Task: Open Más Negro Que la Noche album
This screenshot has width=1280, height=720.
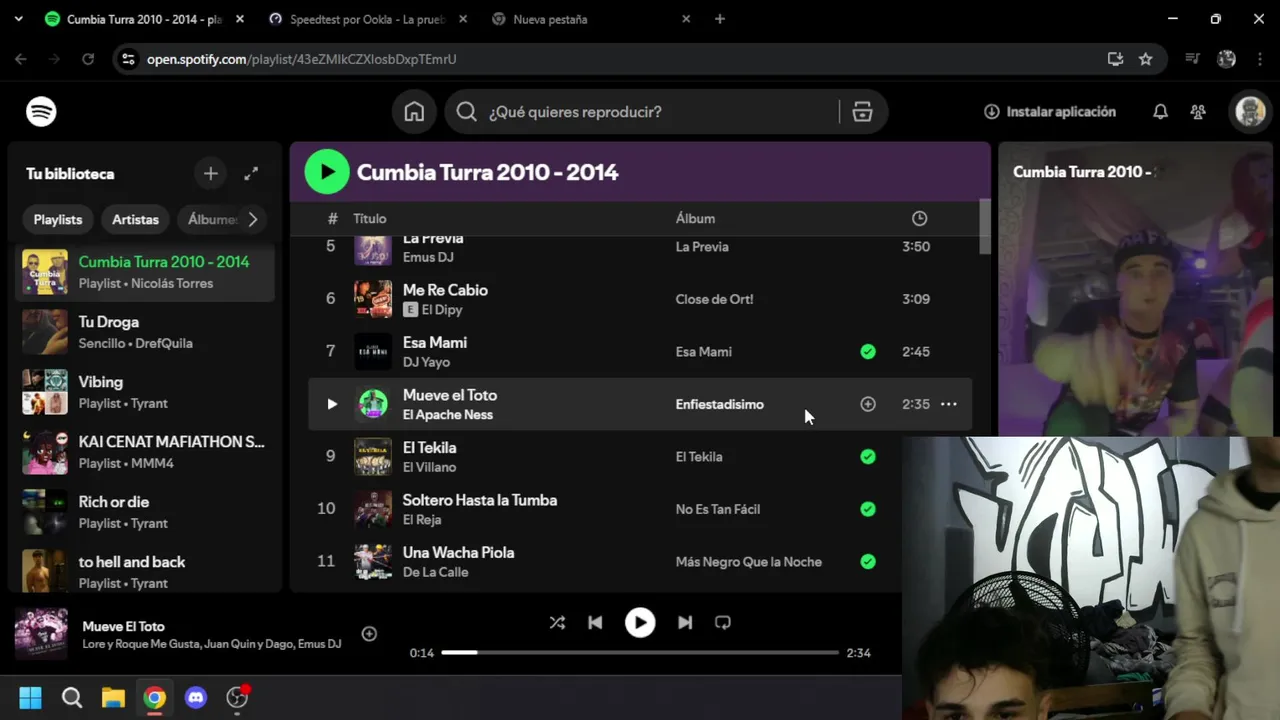Action: tap(748, 562)
